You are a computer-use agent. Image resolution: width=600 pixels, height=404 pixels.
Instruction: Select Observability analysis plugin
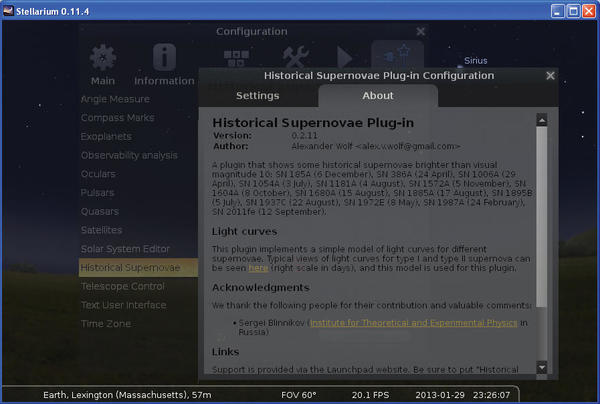point(129,155)
